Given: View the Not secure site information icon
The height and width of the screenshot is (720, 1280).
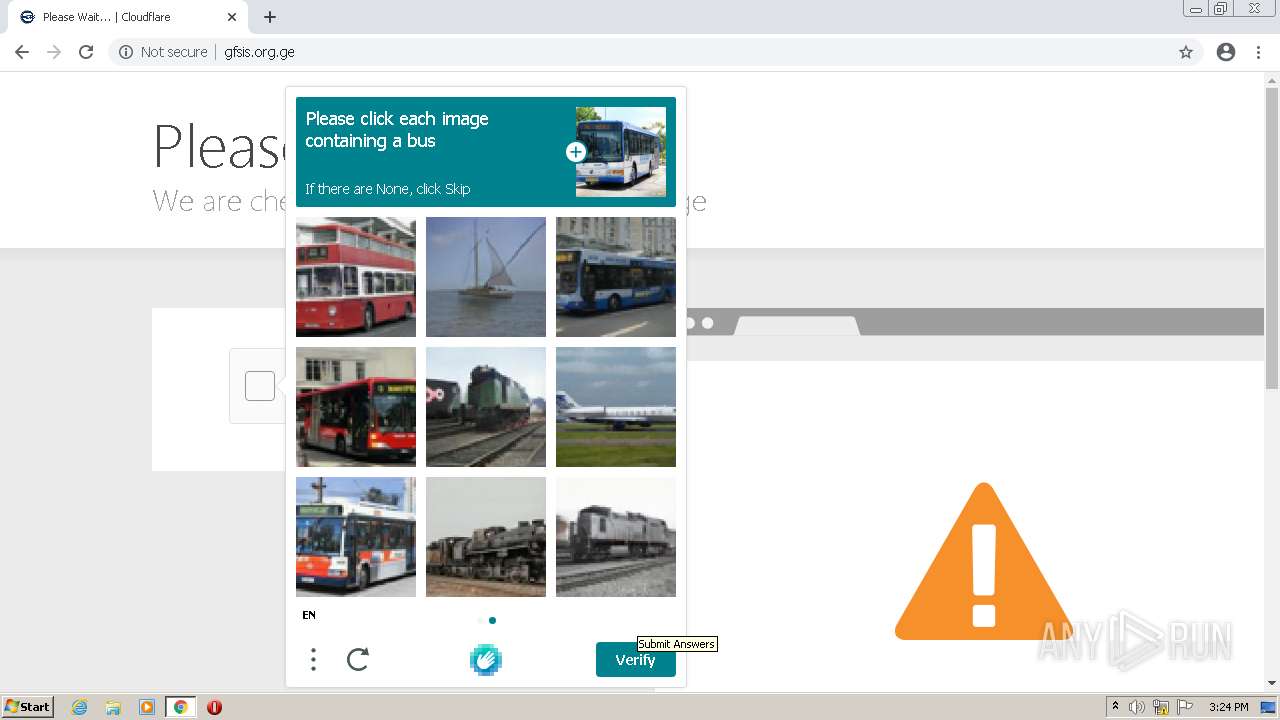Looking at the screenshot, I should pos(126,52).
